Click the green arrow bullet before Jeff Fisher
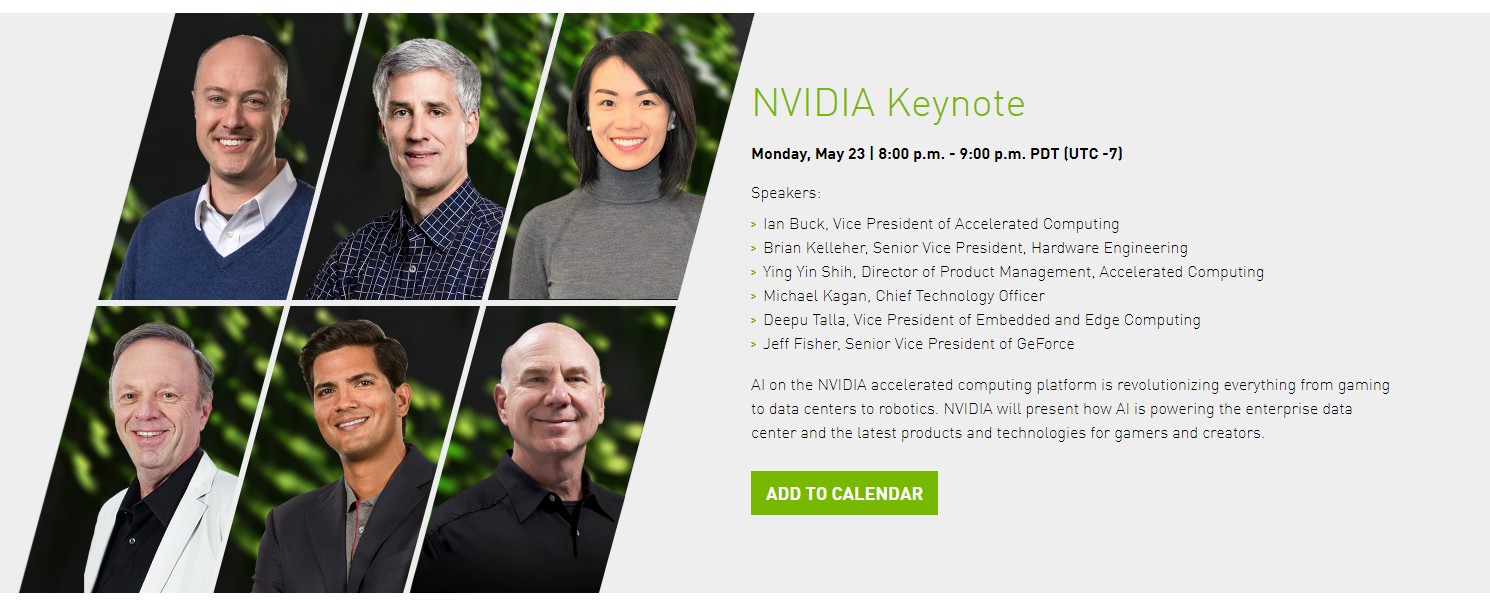This screenshot has width=1490, height=606. pos(754,345)
